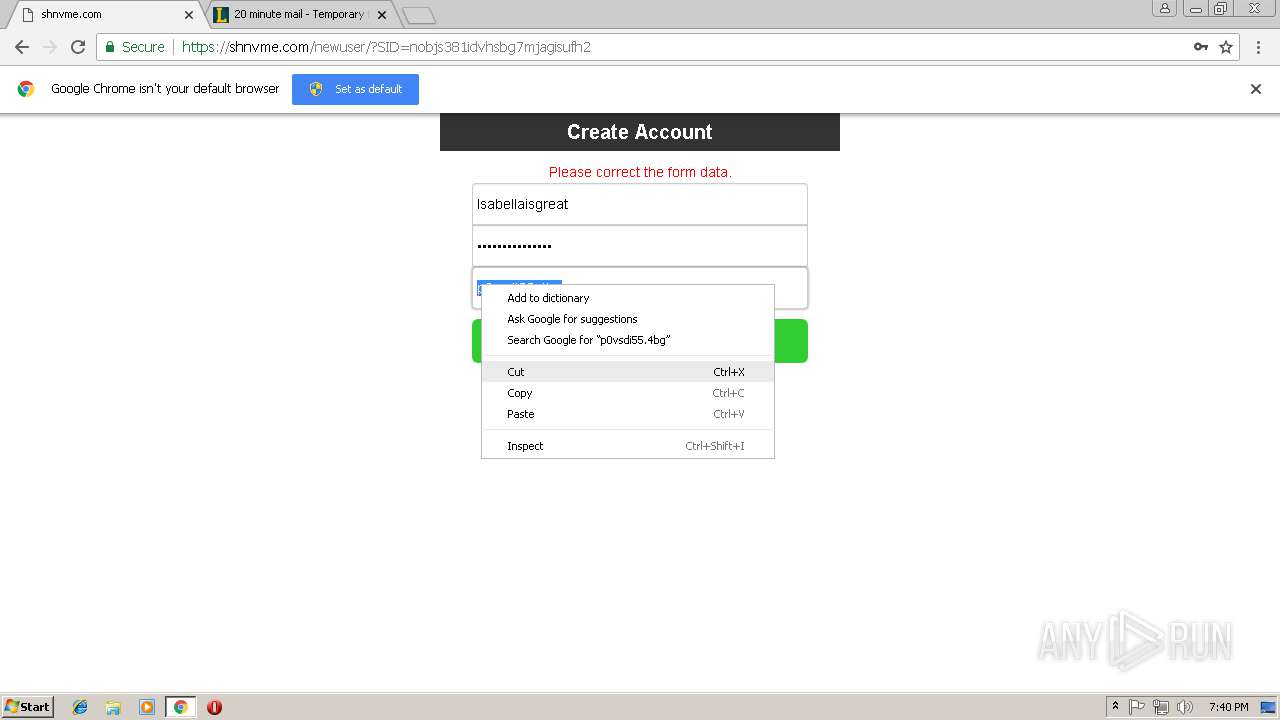Click the volume speaker icon
The image size is (1280, 720).
1185,707
